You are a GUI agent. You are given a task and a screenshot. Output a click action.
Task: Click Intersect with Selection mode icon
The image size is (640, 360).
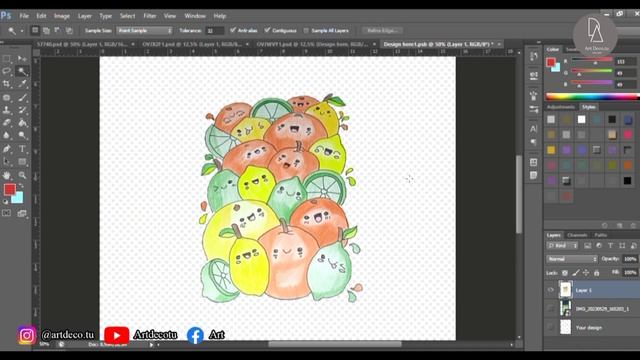[69, 30]
